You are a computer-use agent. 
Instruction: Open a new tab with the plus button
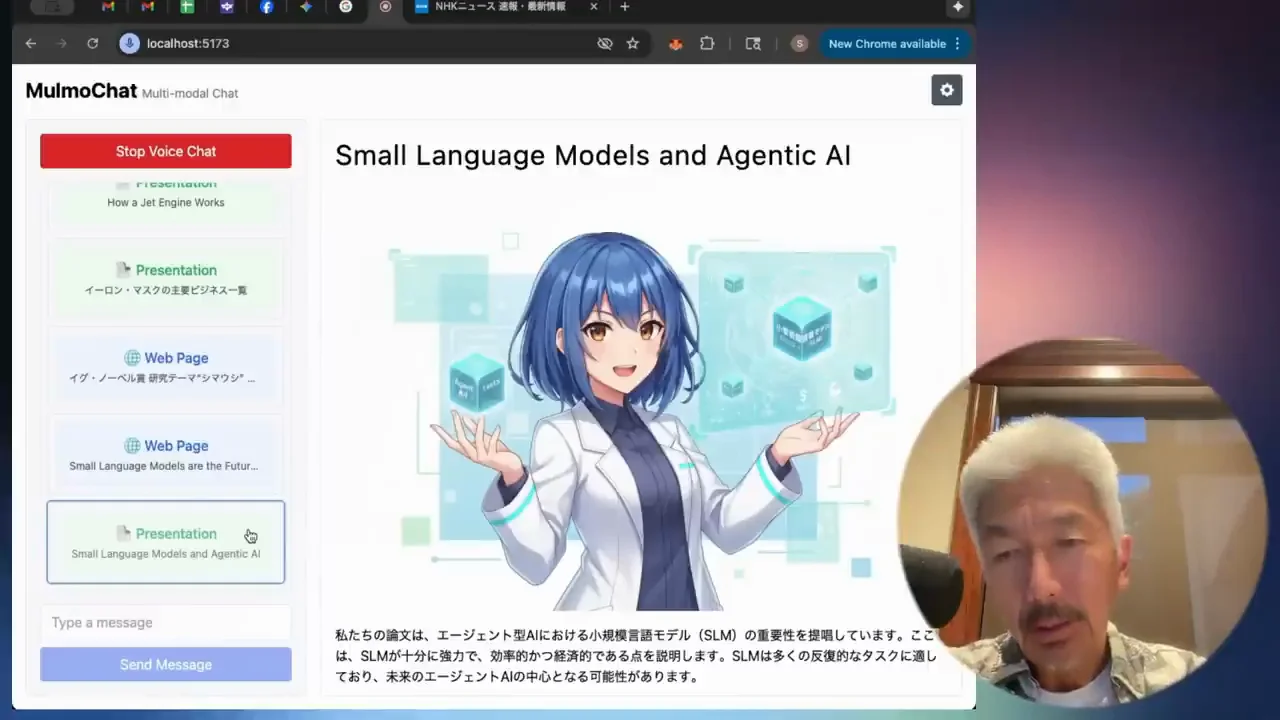pyautogui.click(x=625, y=7)
